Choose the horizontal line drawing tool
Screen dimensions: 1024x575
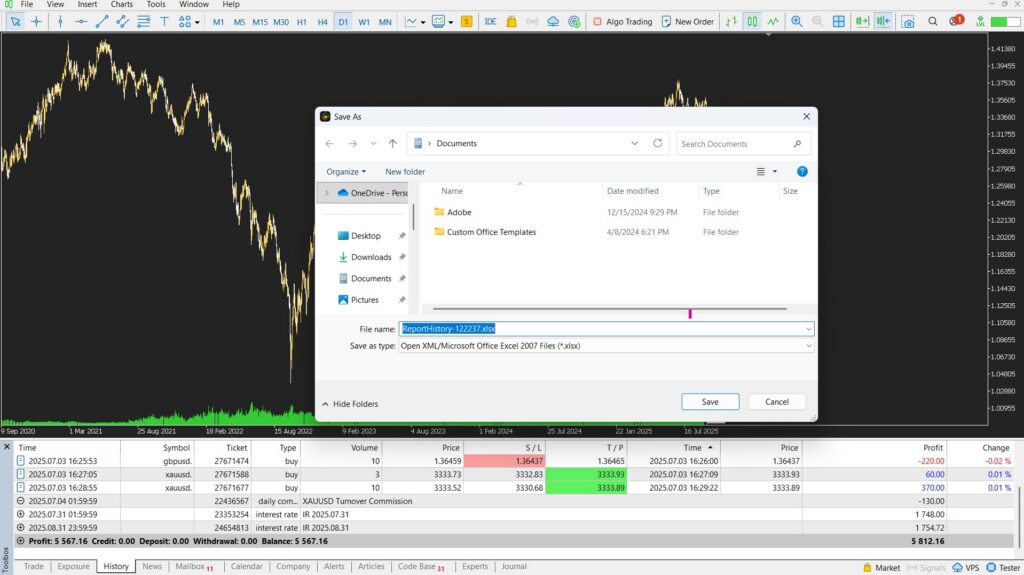(81, 22)
